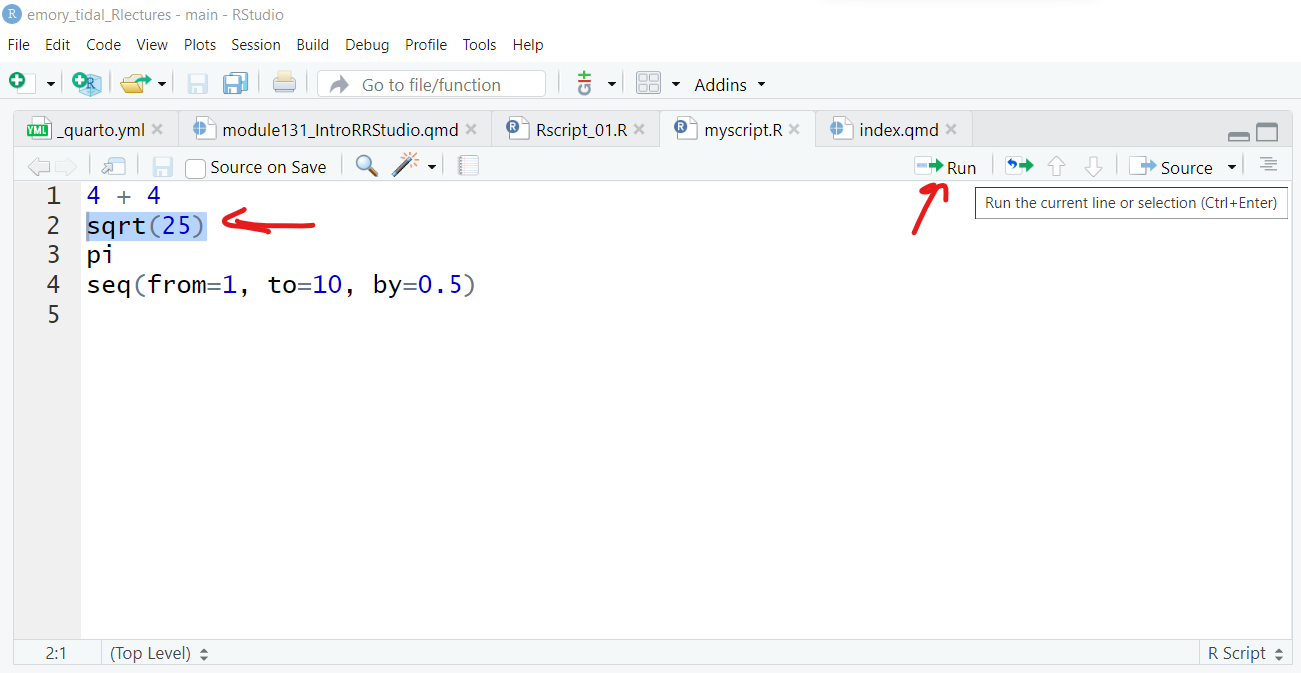
Task: Toggle the Source on Save checkbox
Action: point(196,168)
